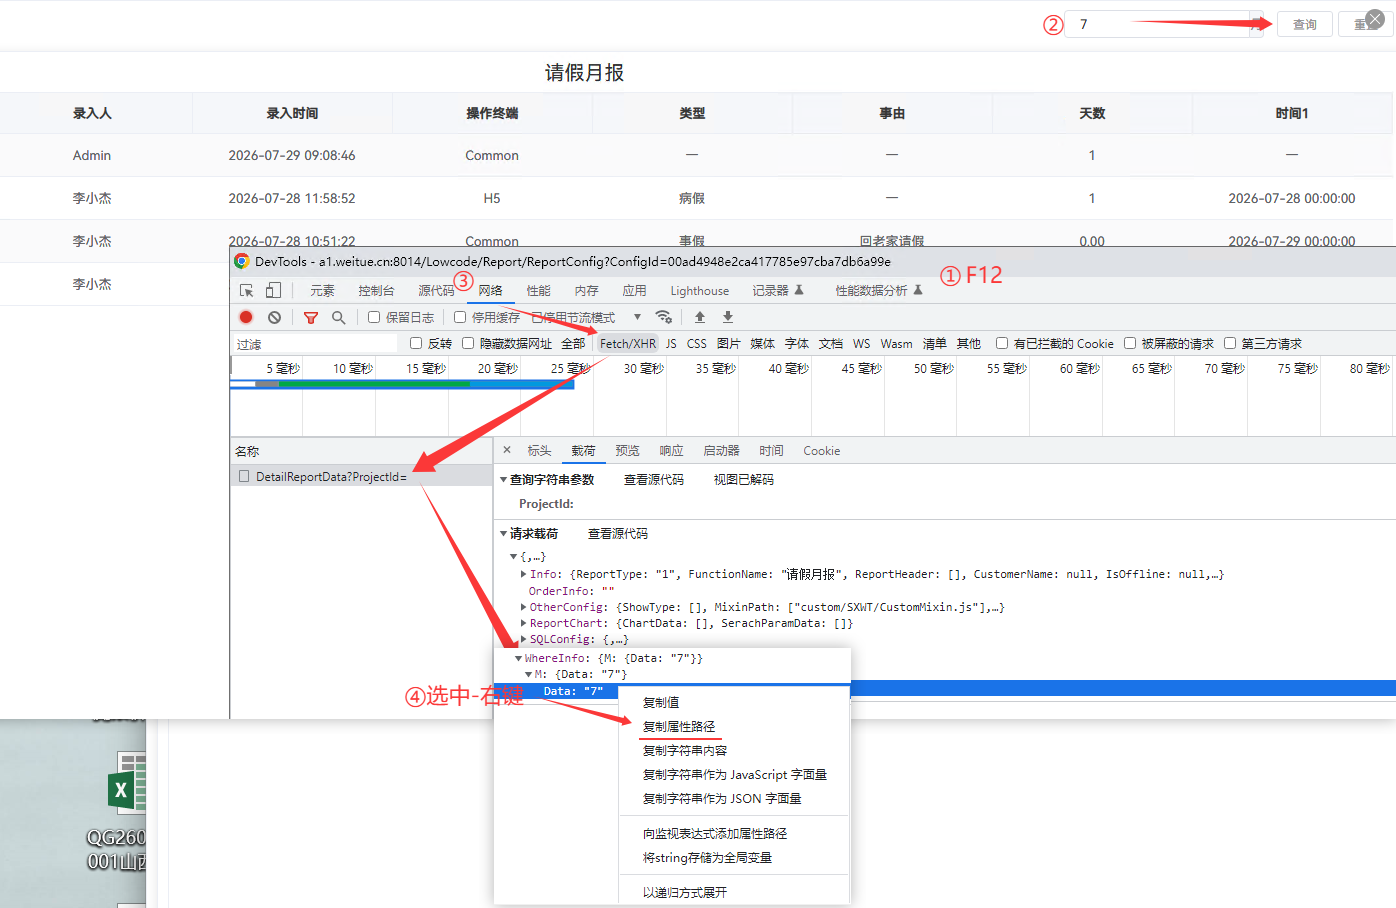Expand the ReportChart payload node

point(524,623)
